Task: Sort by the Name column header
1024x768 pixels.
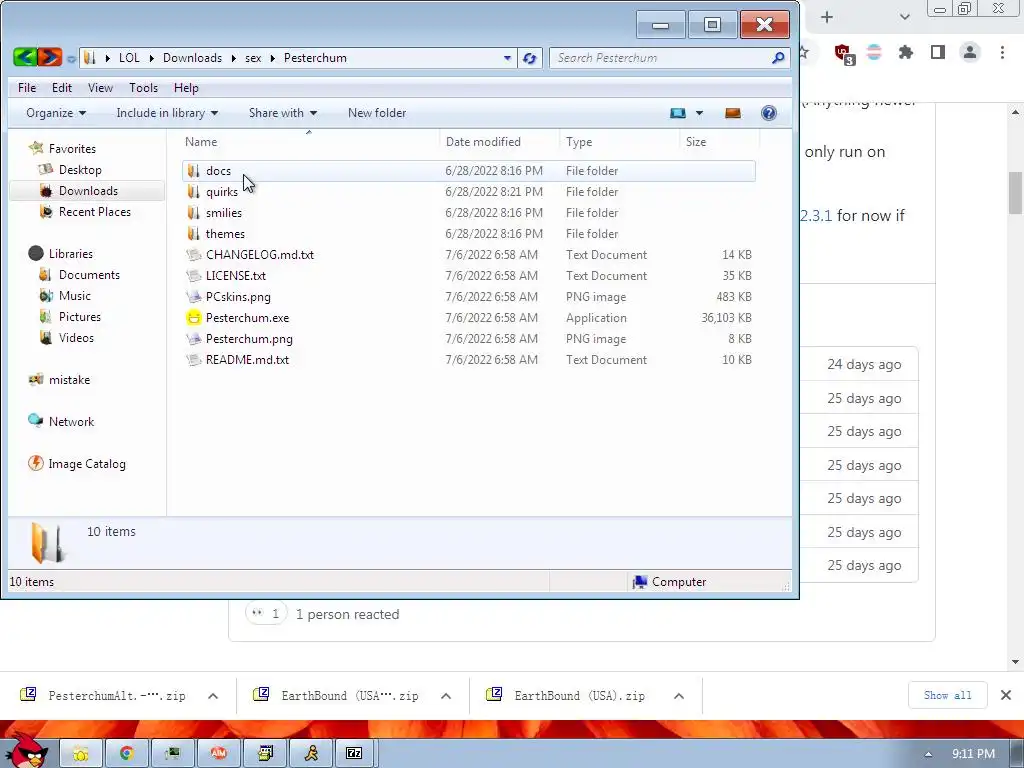Action: click(x=310, y=142)
